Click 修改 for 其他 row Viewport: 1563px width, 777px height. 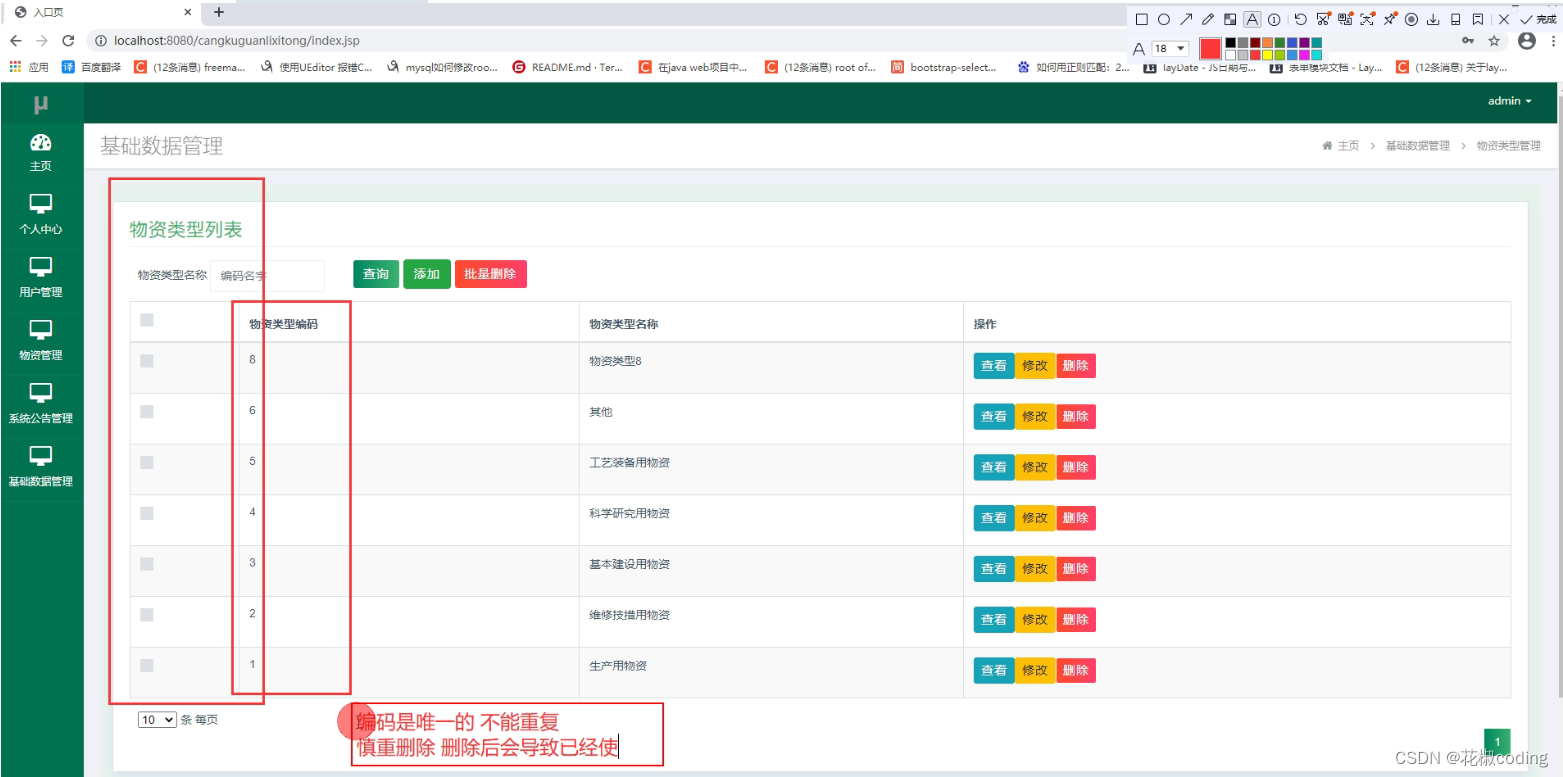click(x=1035, y=416)
